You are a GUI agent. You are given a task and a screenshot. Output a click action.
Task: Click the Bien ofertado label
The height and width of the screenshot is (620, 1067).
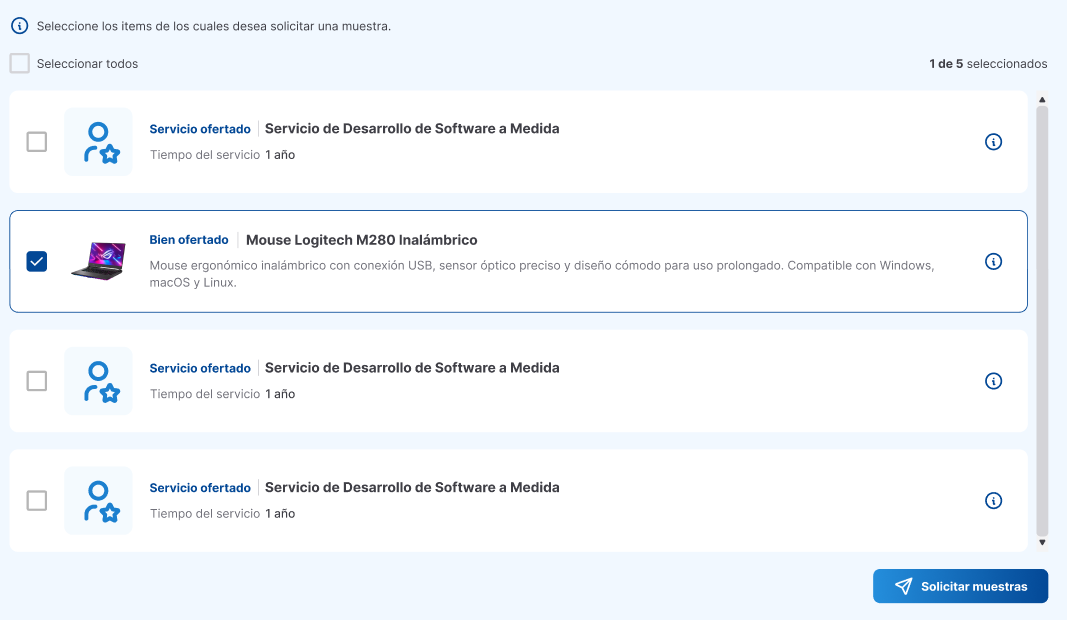pos(189,239)
